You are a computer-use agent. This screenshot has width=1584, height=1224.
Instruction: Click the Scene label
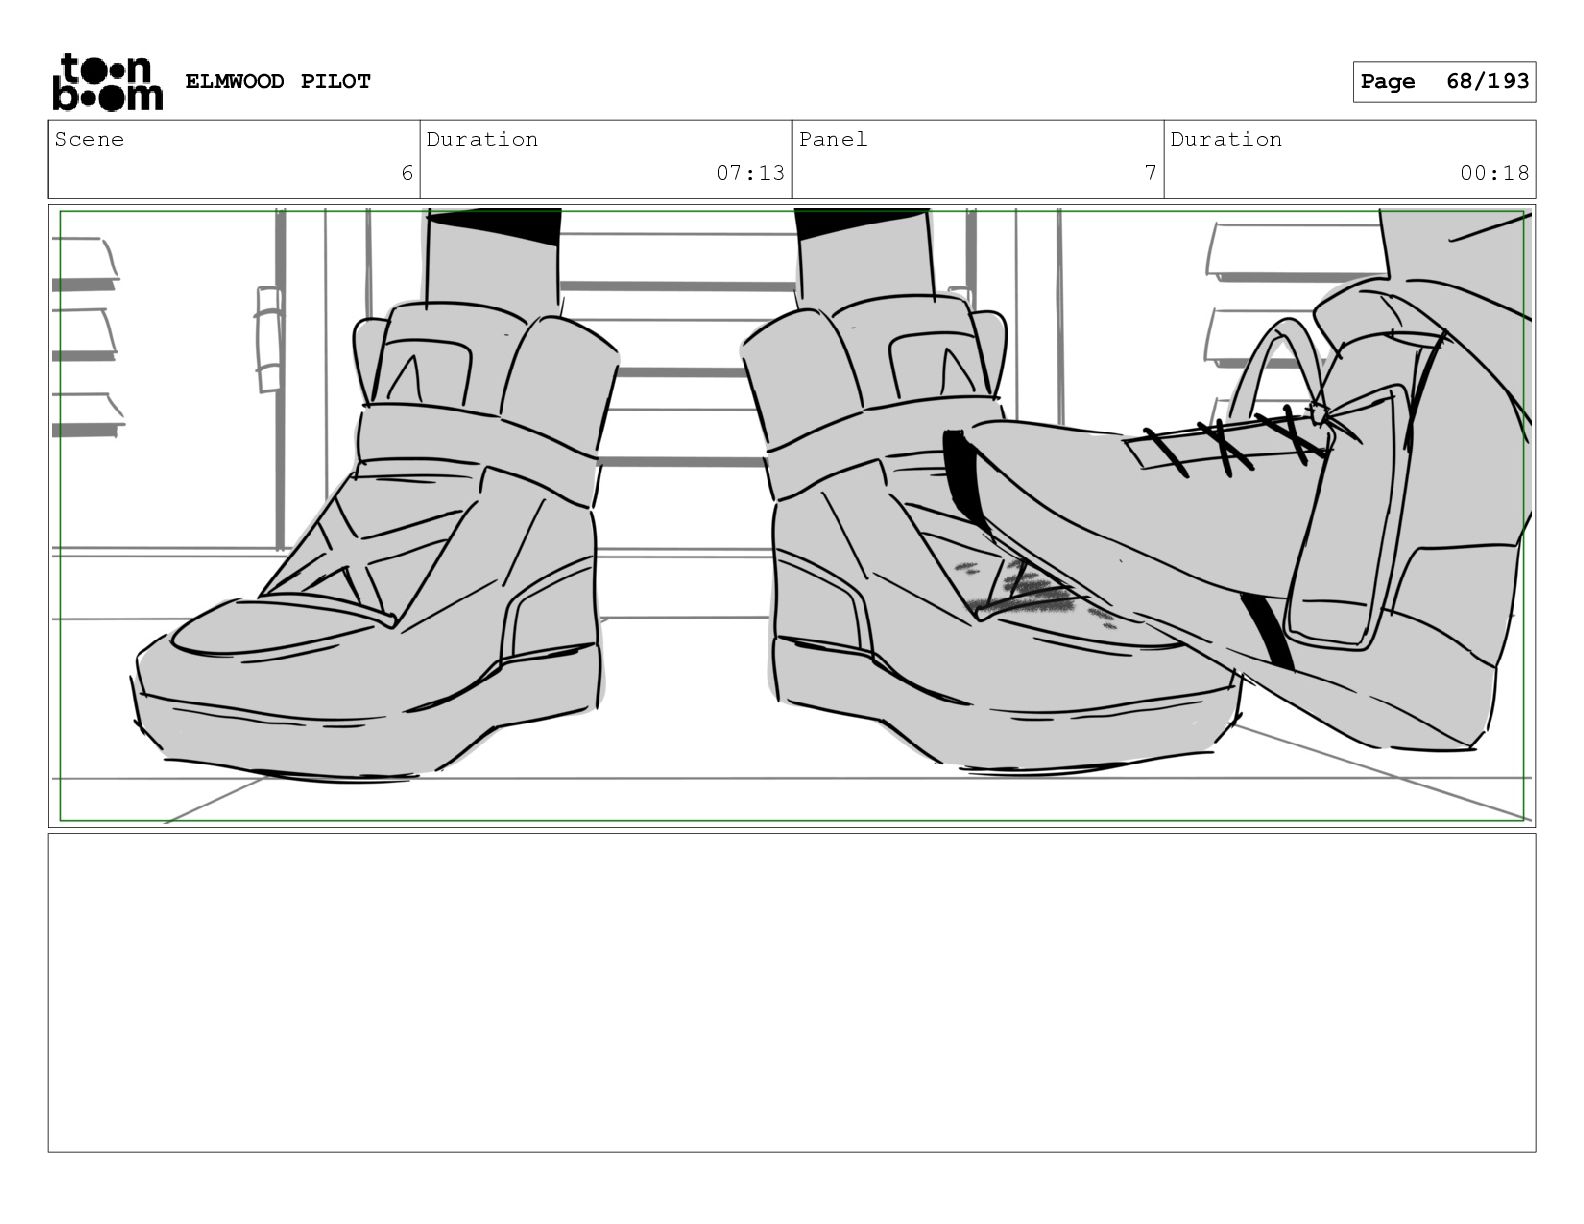[x=89, y=139]
